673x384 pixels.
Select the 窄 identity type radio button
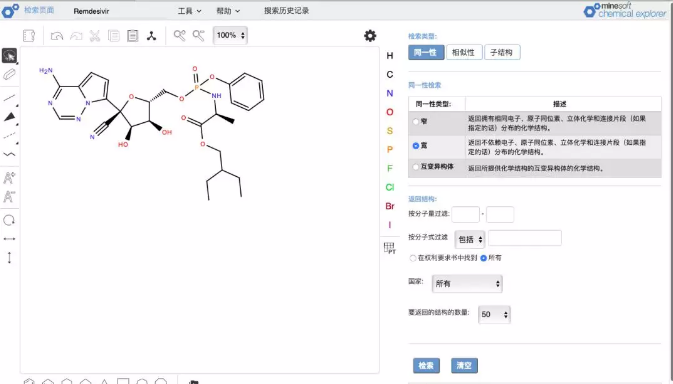pyautogui.click(x=415, y=121)
